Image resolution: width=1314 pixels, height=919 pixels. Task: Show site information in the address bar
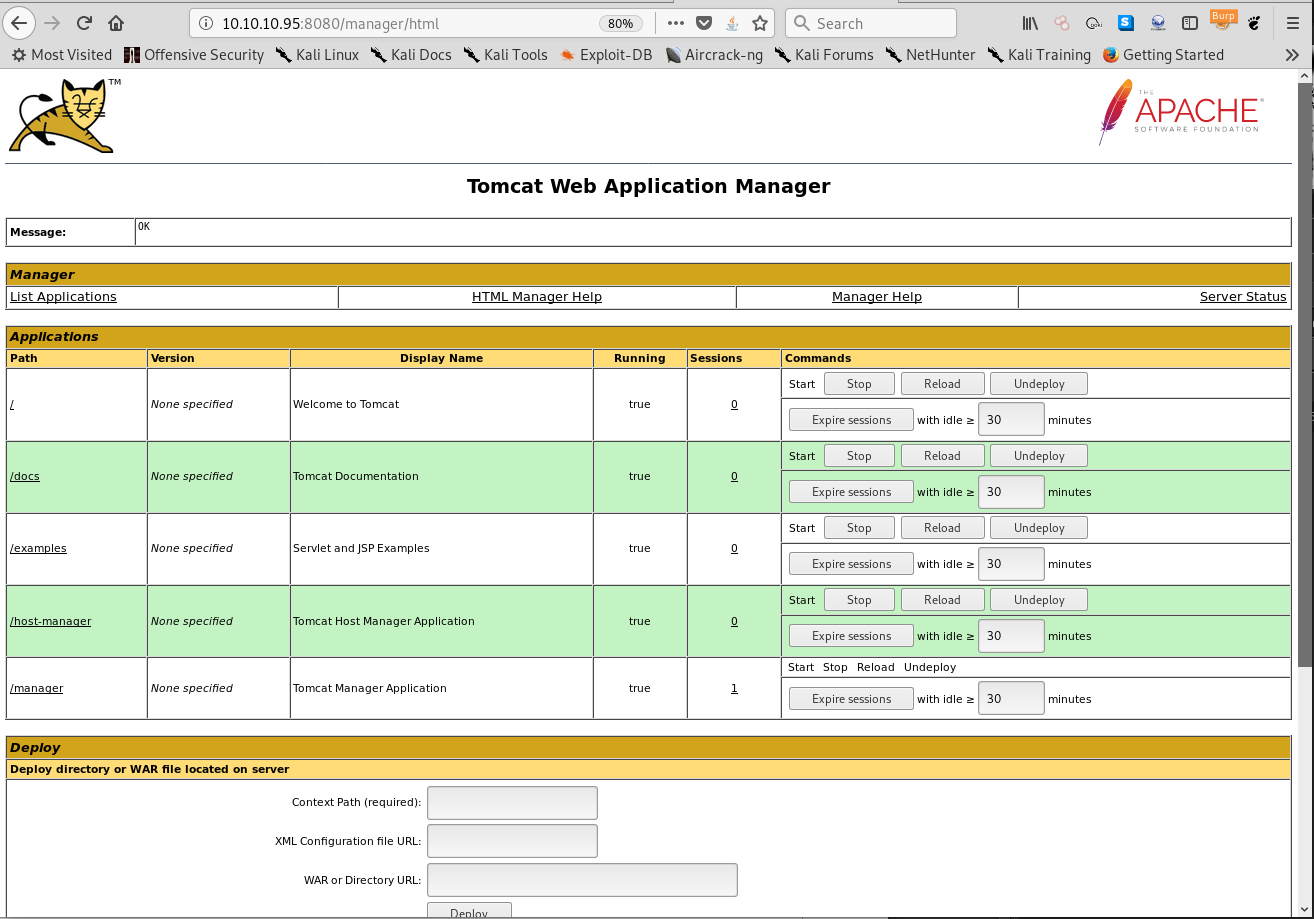205,23
